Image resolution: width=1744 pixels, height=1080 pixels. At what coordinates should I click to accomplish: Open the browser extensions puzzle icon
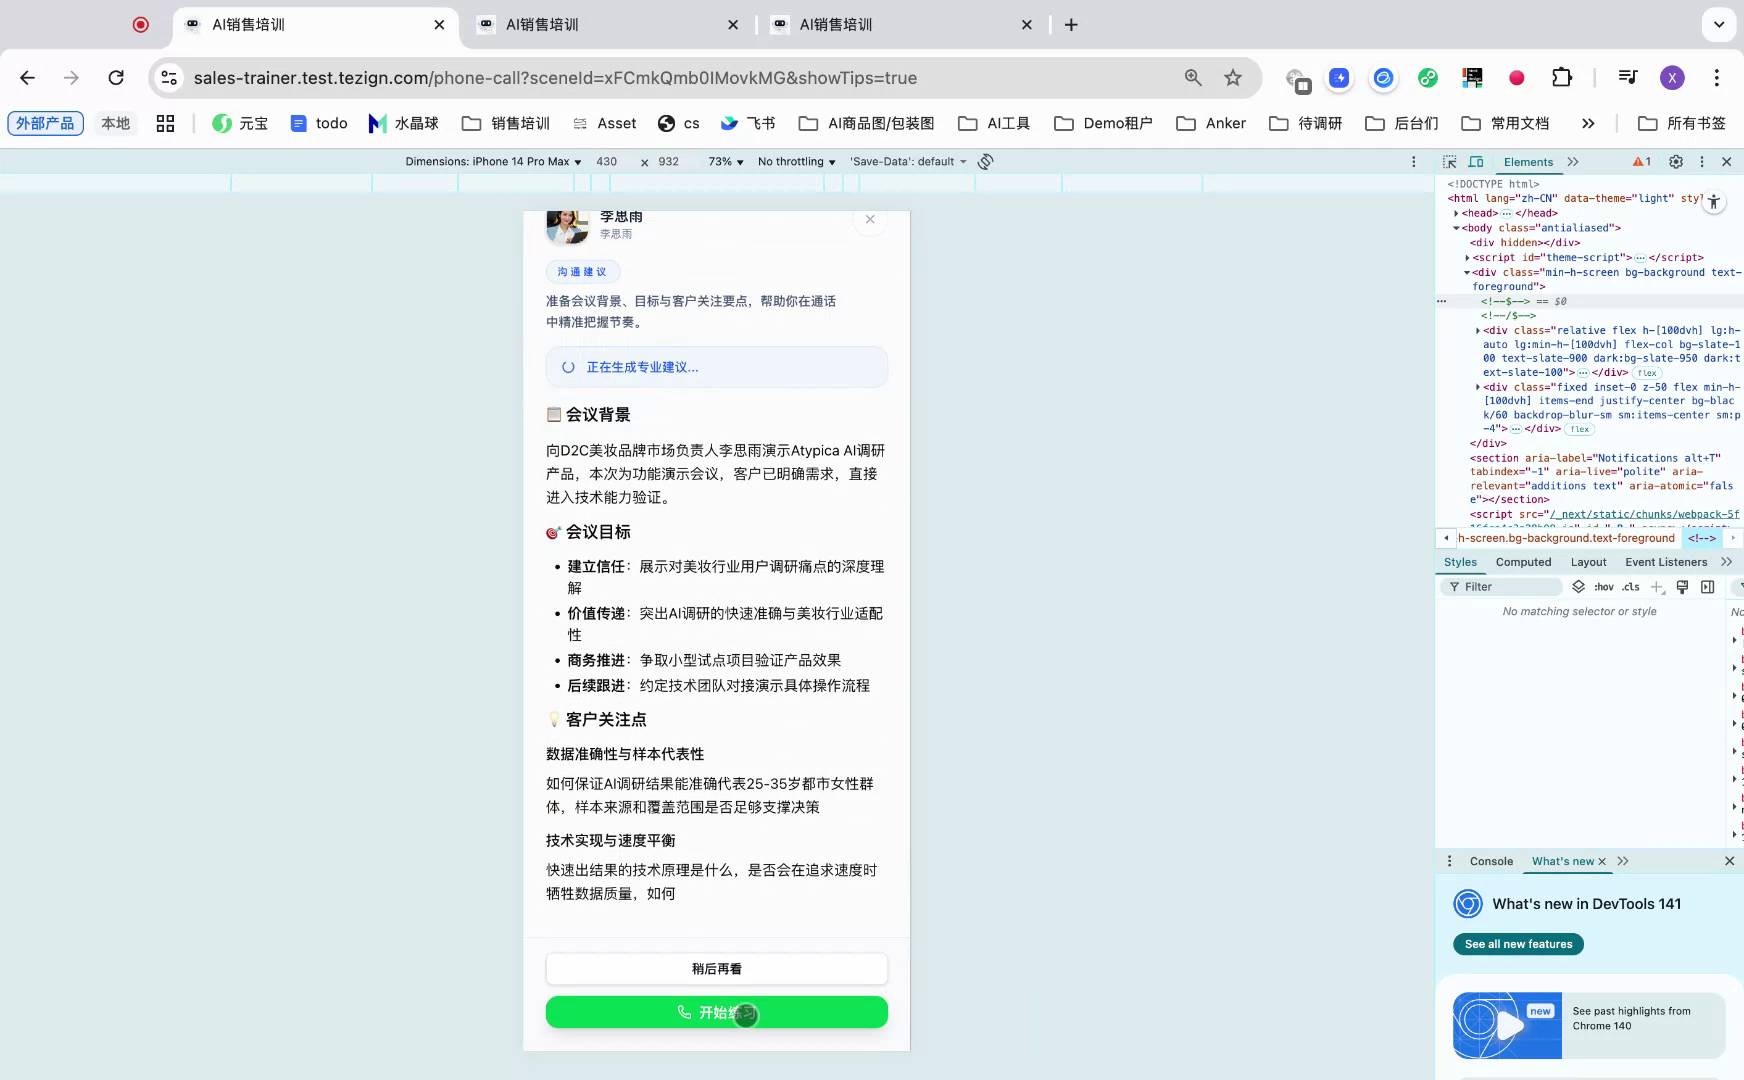click(x=1561, y=77)
